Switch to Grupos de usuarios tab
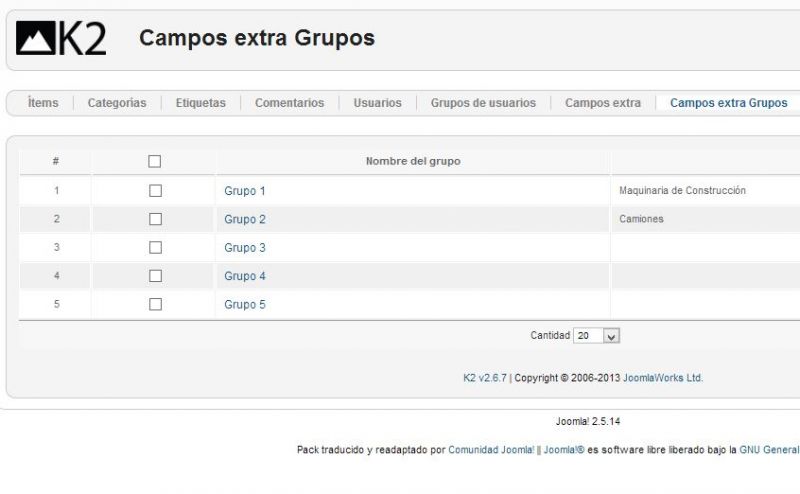Screen dimensions: 800x494 [483, 103]
